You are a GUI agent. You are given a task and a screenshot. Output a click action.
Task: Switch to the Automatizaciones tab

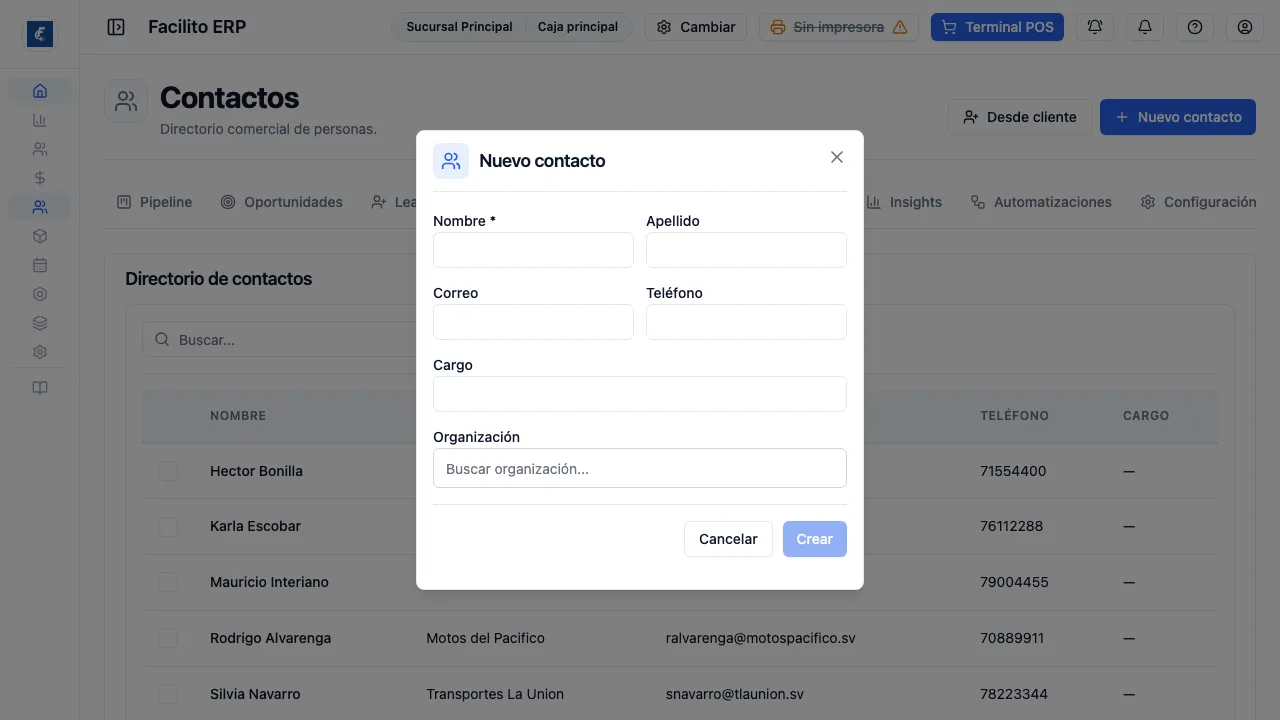[1041, 202]
